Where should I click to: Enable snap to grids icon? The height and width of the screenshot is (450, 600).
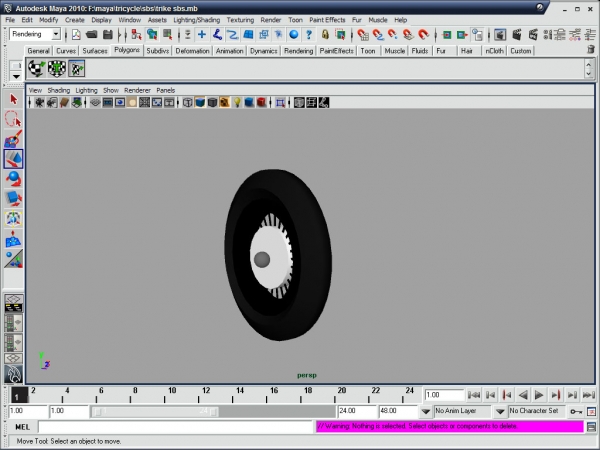click(x=363, y=35)
